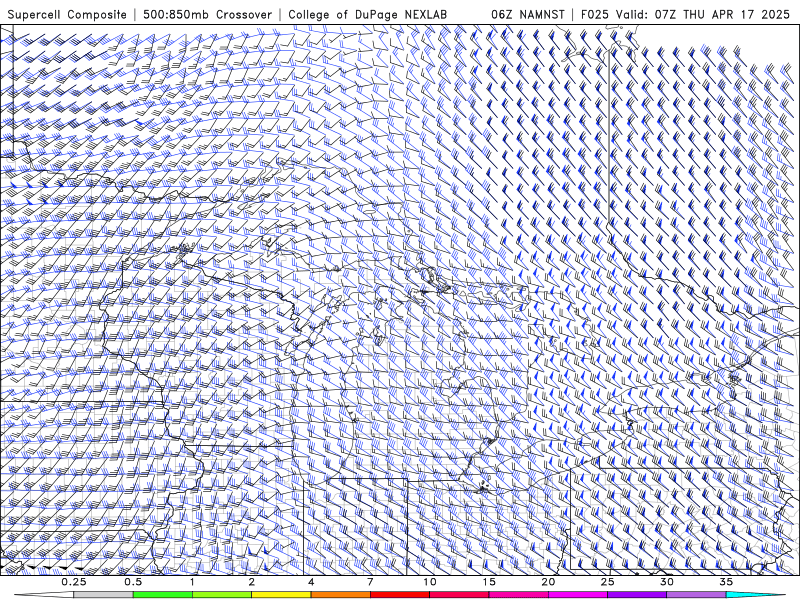
Task: Click the cyan arrow end above 35
Action: click(x=757, y=595)
